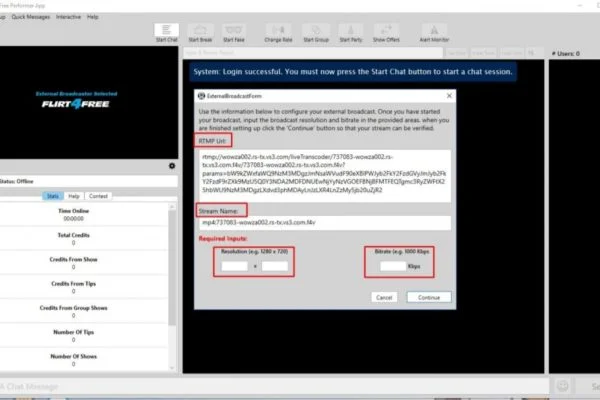600x400 pixels.
Task: Click the Login successful system message
Action: pyautogui.click(x=353, y=72)
